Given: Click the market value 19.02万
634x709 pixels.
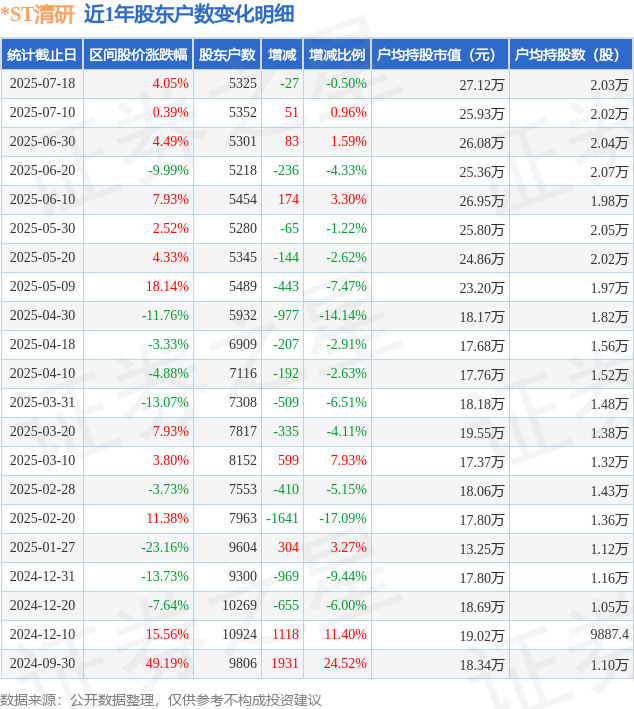Looking at the screenshot, I should coord(482,636).
